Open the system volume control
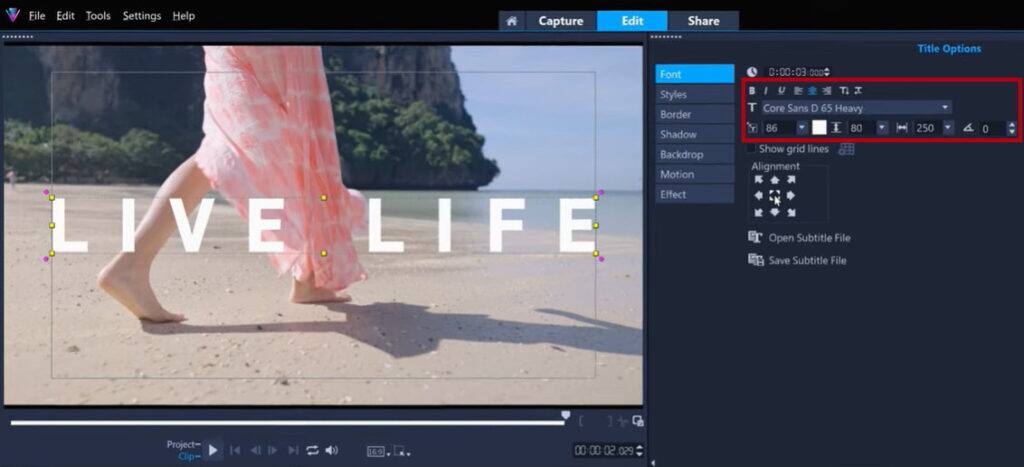The width and height of the screenshot is (1024, 467). [x=332, y=450]
